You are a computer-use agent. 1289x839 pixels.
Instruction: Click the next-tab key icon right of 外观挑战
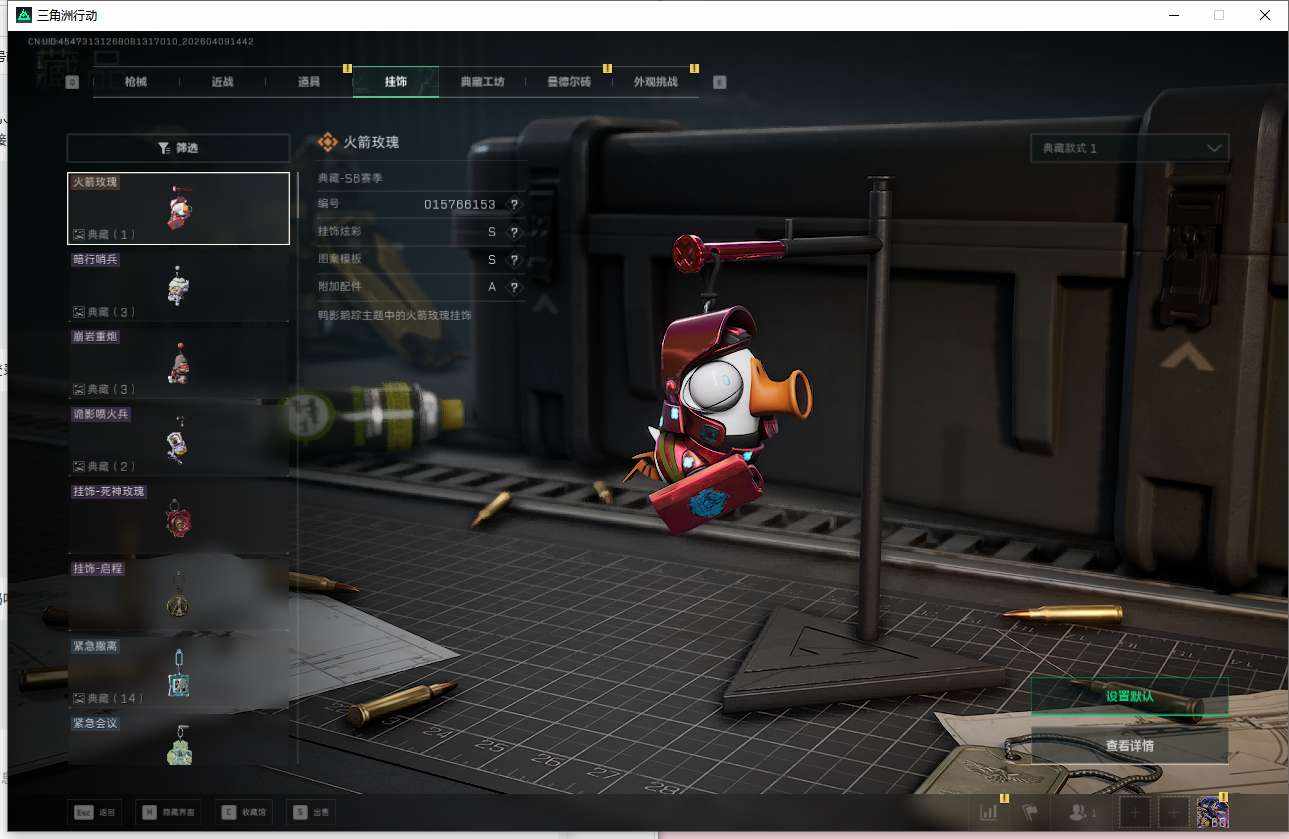point(720,82)
